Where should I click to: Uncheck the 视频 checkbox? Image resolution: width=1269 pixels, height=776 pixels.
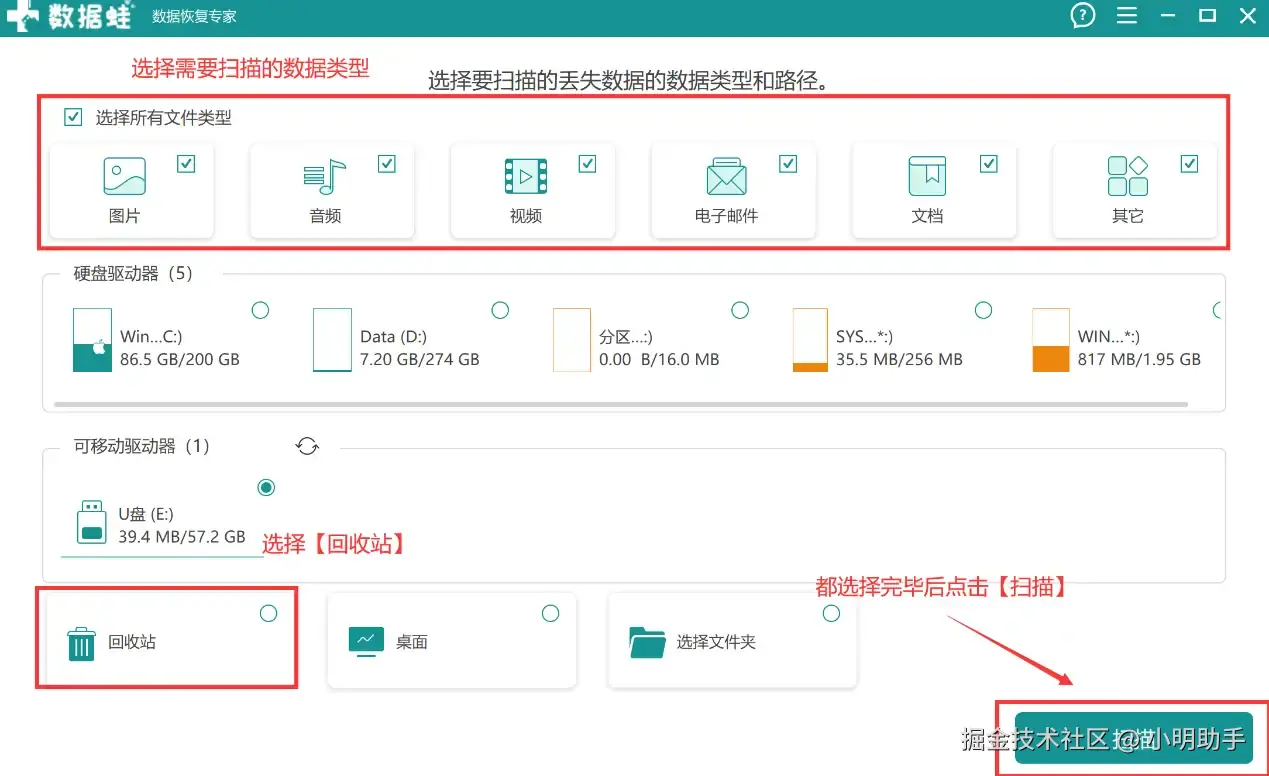587,164
